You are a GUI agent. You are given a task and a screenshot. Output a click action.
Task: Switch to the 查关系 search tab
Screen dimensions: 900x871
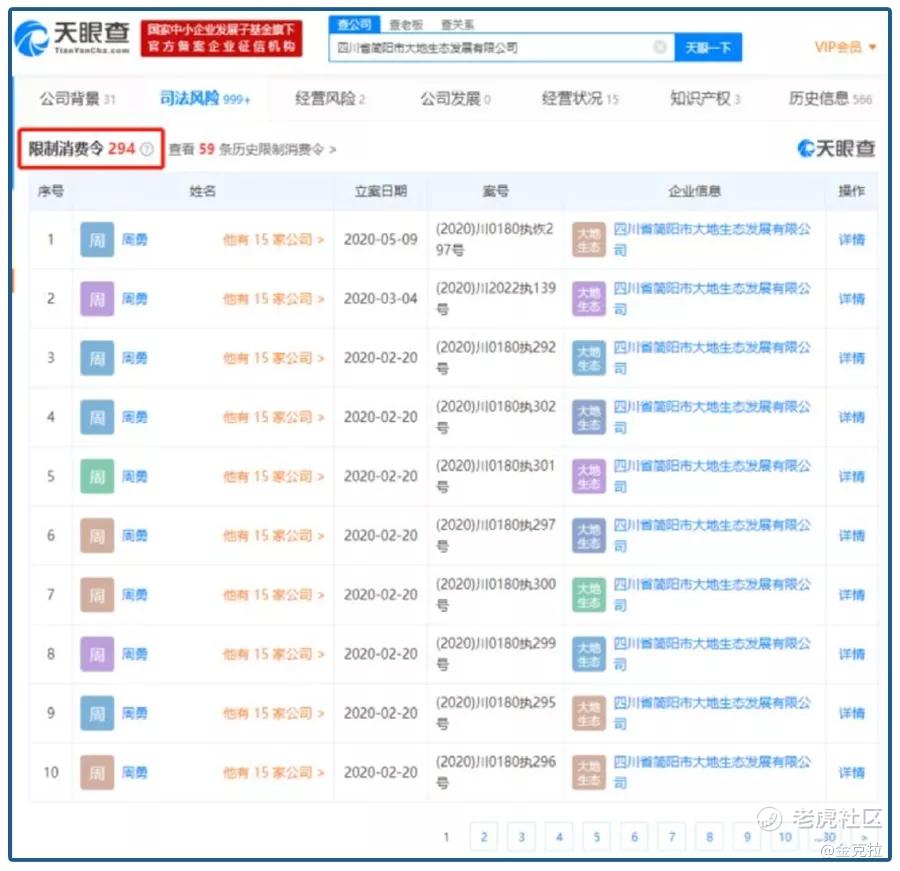point(457,24)
